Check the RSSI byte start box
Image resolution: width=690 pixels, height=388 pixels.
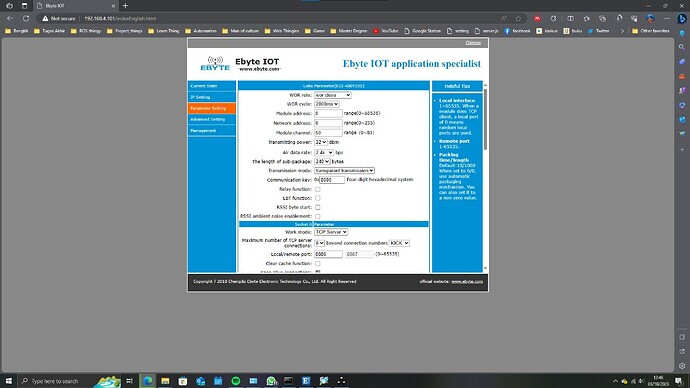318,207
